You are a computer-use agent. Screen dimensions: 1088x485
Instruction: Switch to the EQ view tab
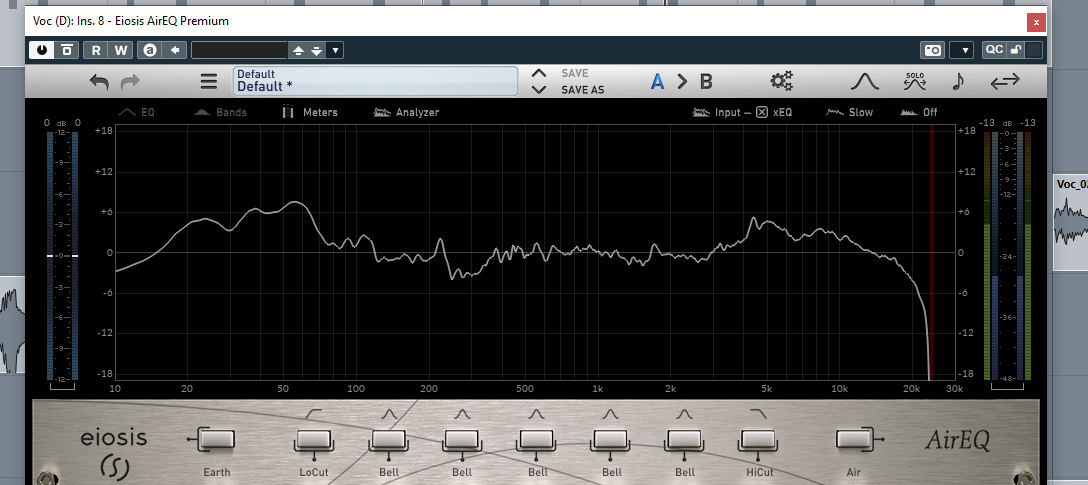[136, 112]
